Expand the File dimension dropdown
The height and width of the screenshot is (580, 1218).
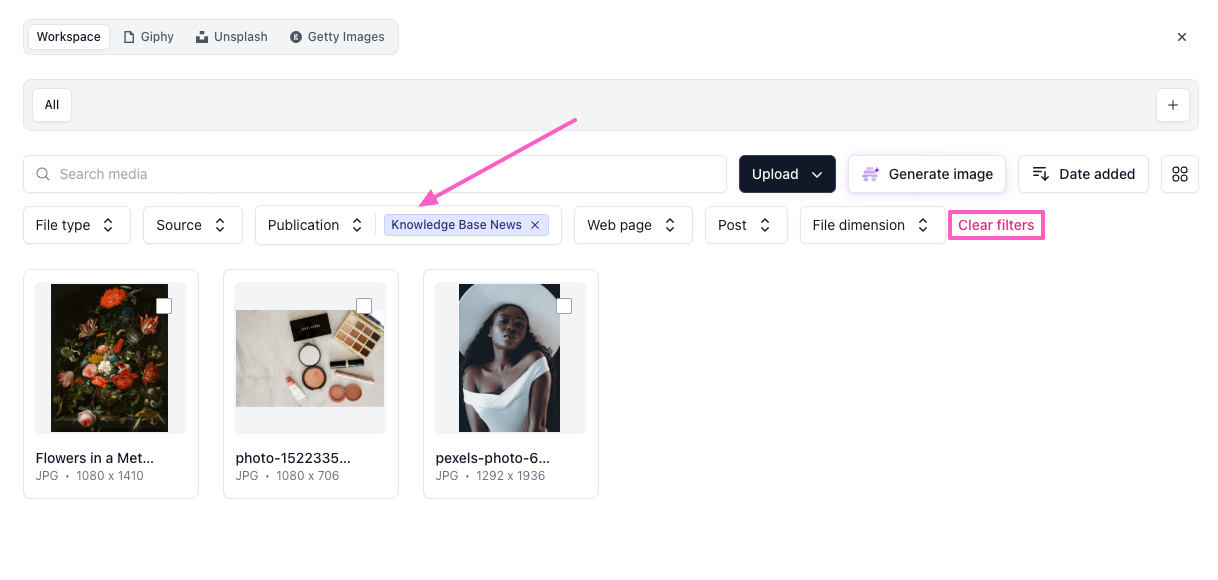[871, 225]
